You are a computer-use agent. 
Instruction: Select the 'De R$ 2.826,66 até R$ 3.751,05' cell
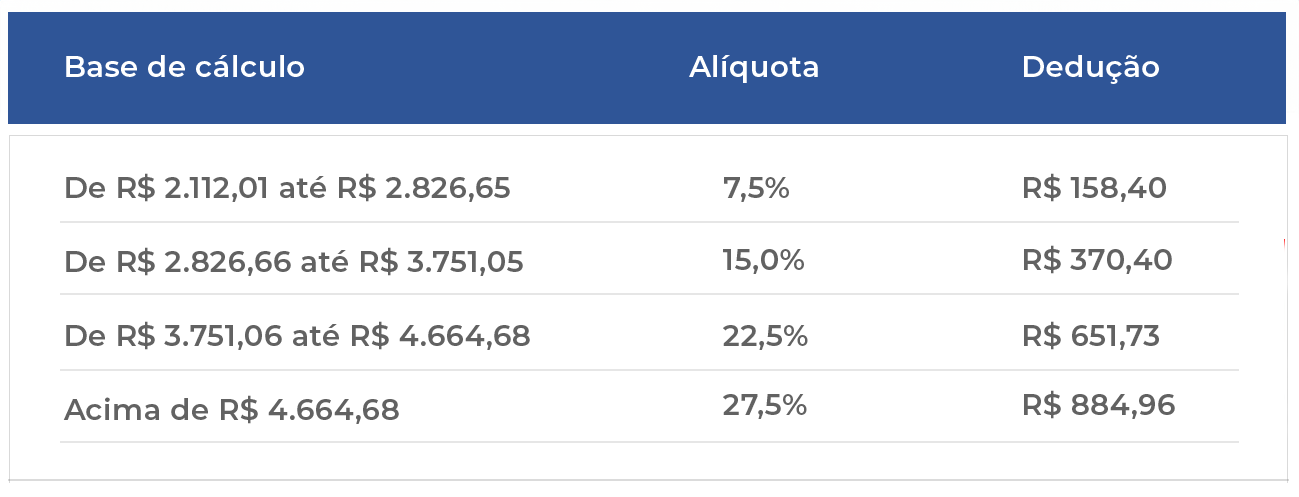(x=294, y=262)
